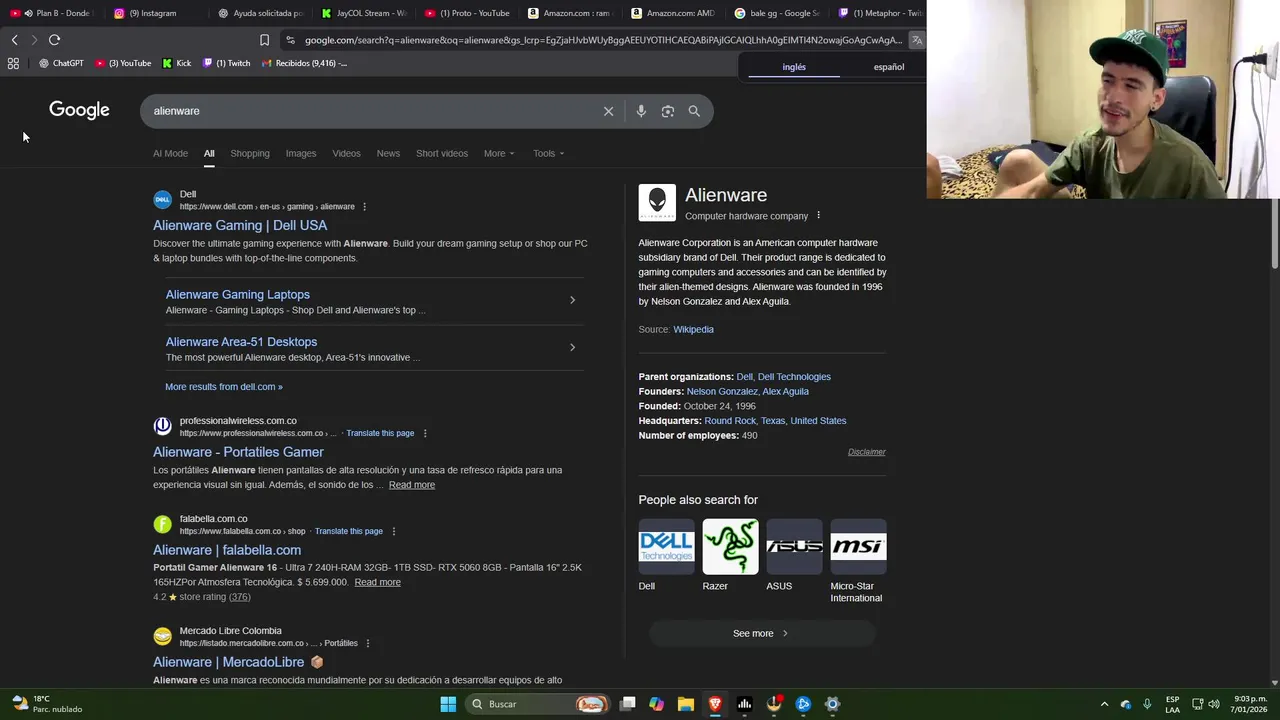Select español translation language
Screen dimensions: 1280x720
click(x=889, y=67)
